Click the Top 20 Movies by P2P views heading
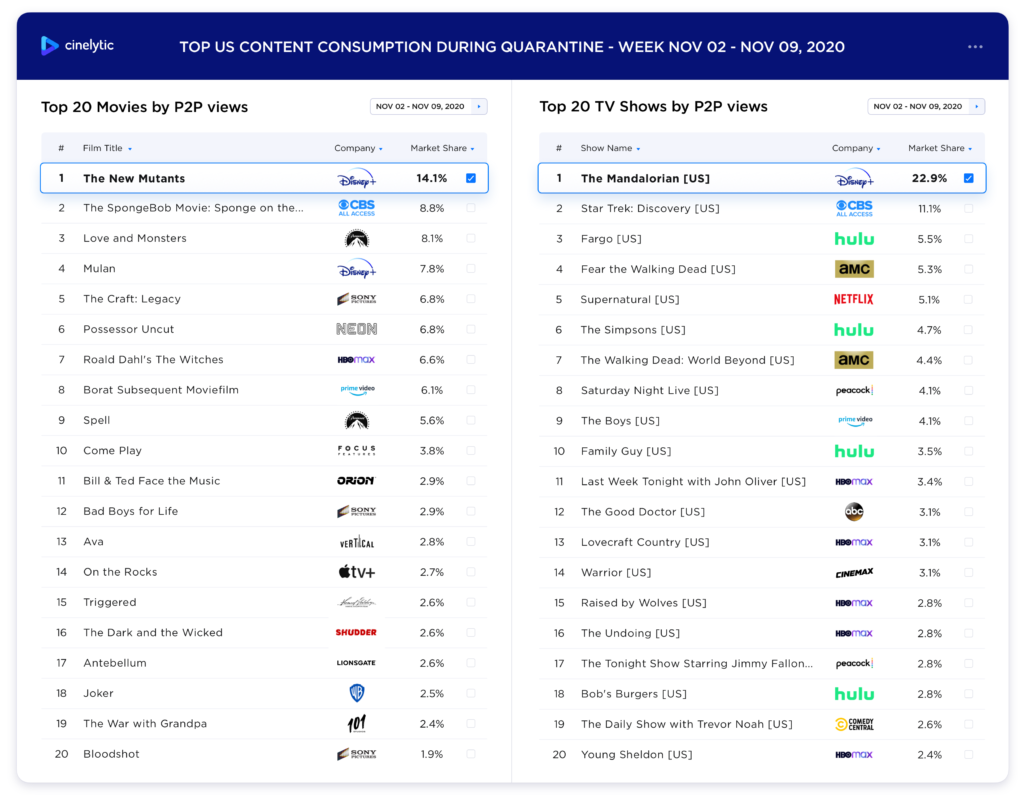The width and height of the screenshot is (1024, 795). coord(144,107)
